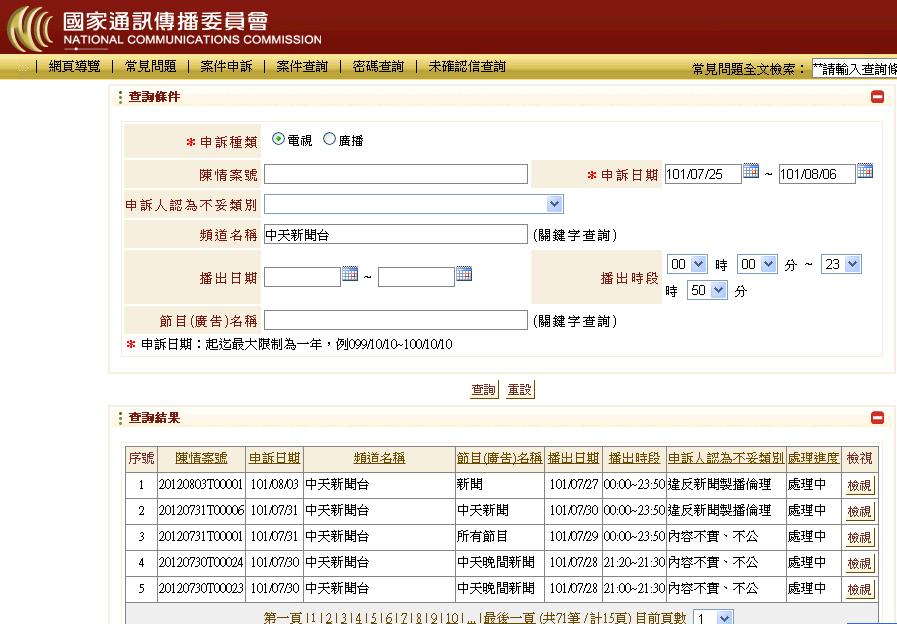Go to page 2 in pagination
This screenshot has height=624, width=897.
coord(329,618)
